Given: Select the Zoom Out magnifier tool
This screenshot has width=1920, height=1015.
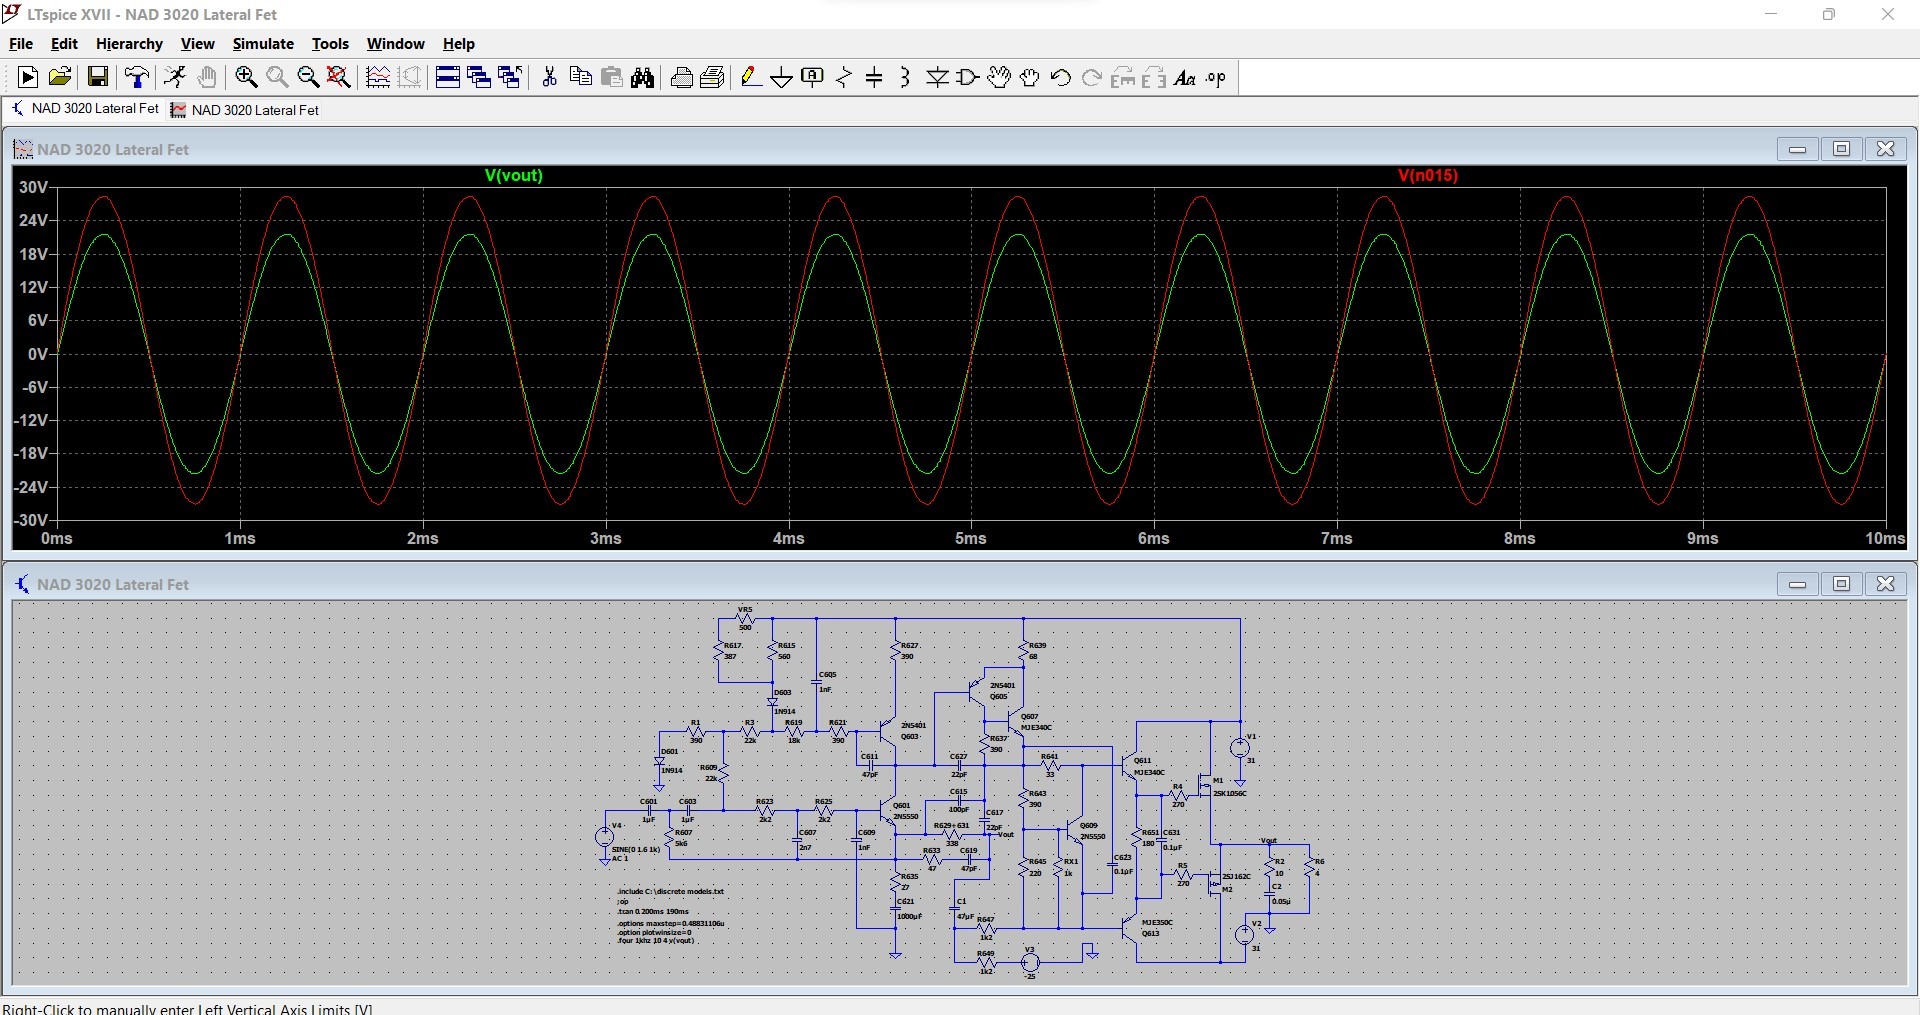Looking at the screenshot, I should (308, 77).
